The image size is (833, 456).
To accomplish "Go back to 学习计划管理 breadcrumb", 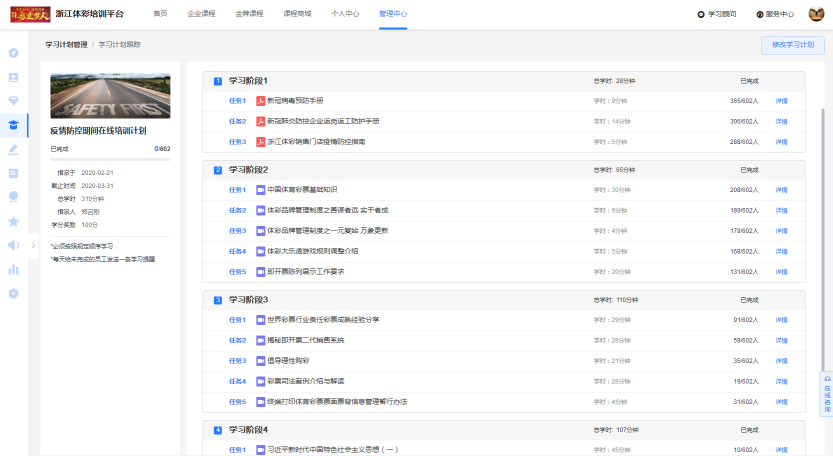I will click(x=66, y=45).
